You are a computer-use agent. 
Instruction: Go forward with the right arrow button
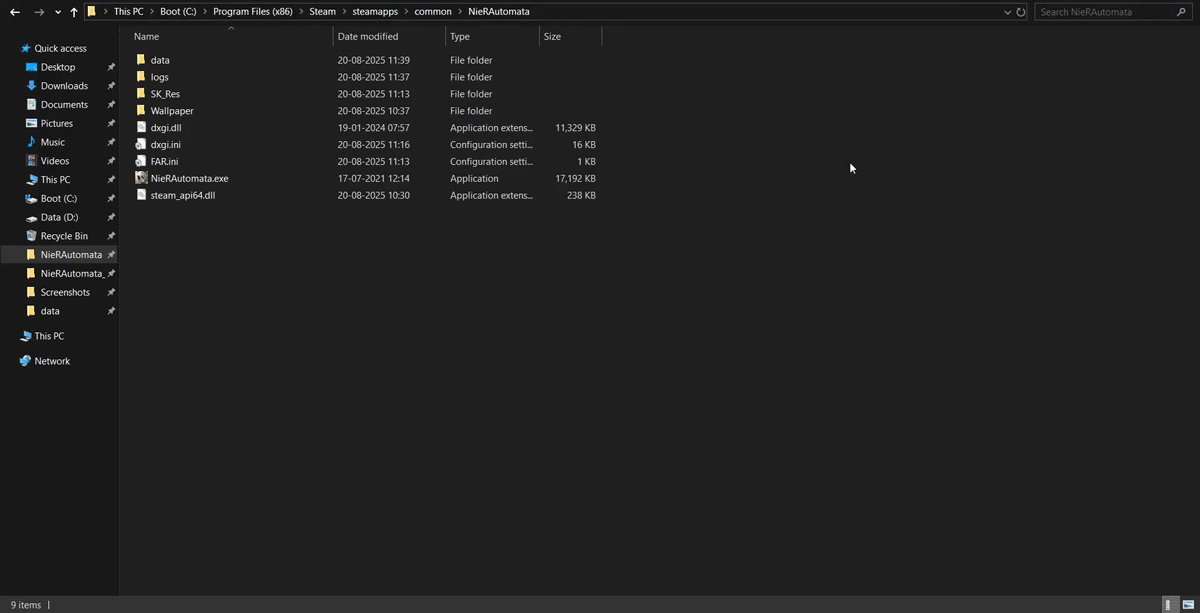[39, 12]
